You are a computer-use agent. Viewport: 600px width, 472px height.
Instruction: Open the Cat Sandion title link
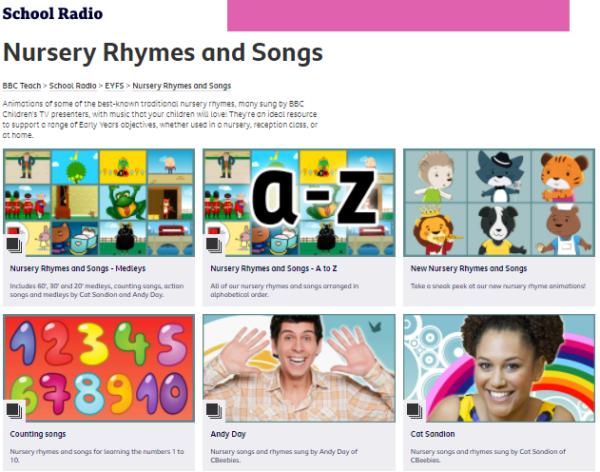[433, 434]
